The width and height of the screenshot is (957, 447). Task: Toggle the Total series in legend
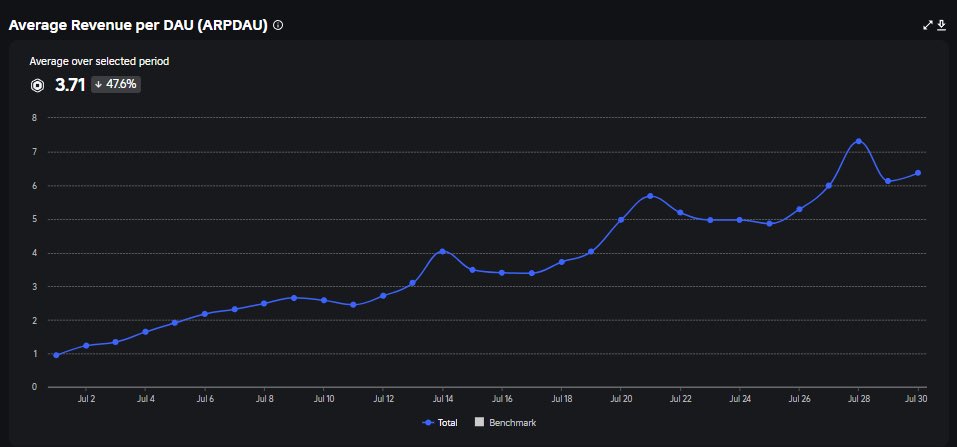[439, 423]
